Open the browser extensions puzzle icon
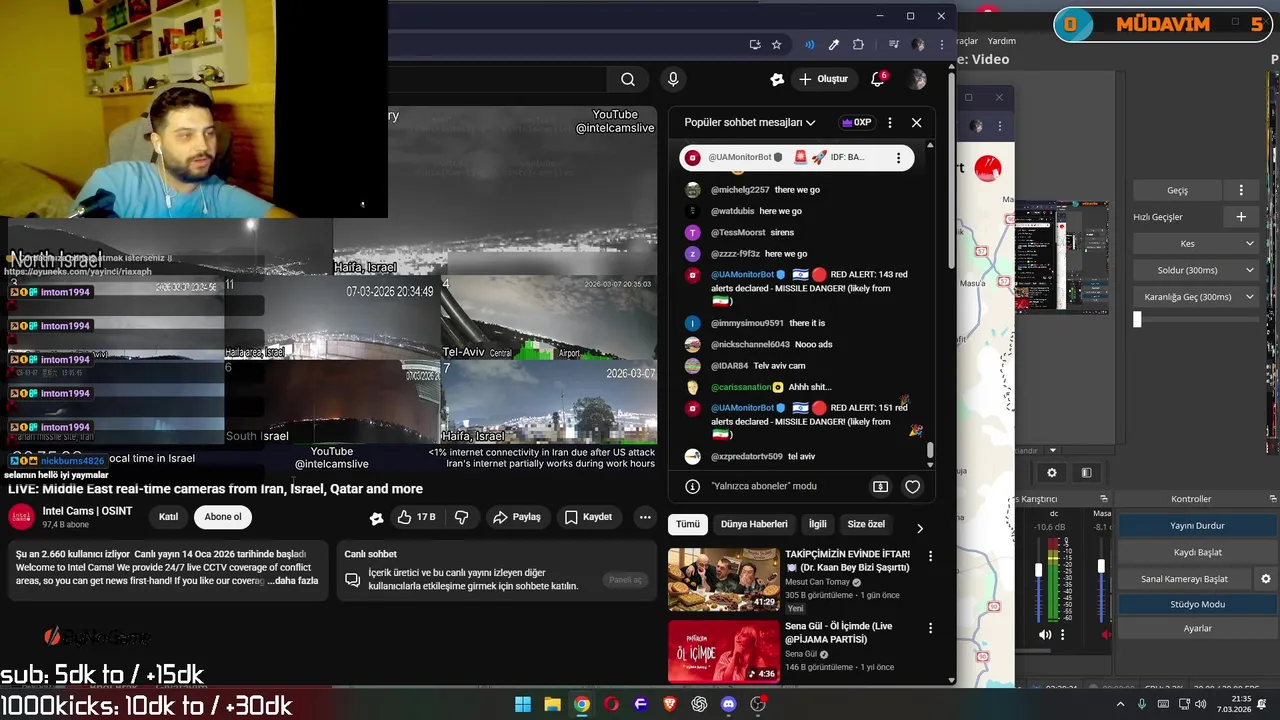 [x=858, y=45]
